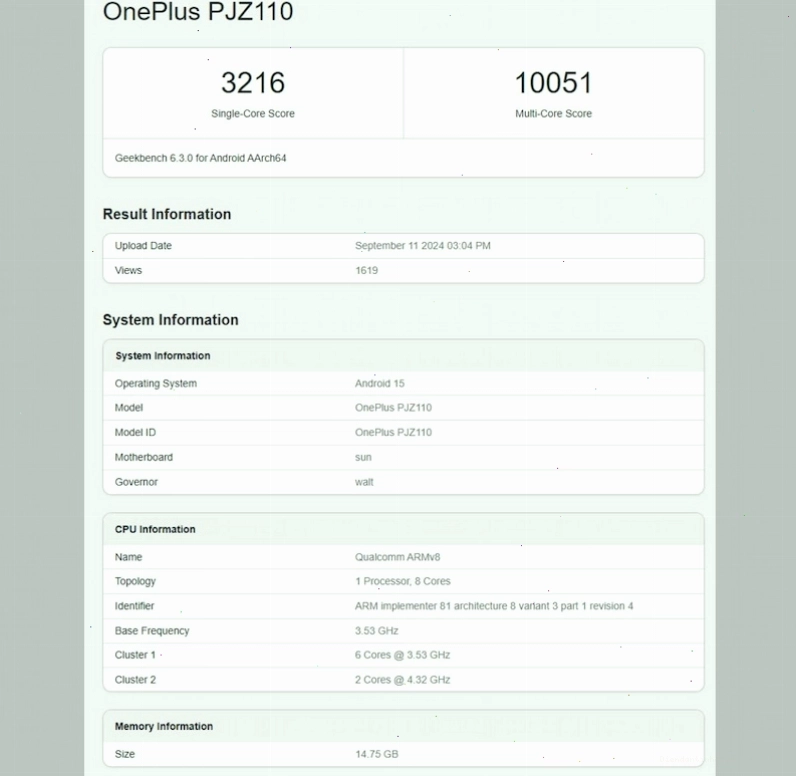Click the Motherboard label
796x776 pixels.
(x=144, y=457)
